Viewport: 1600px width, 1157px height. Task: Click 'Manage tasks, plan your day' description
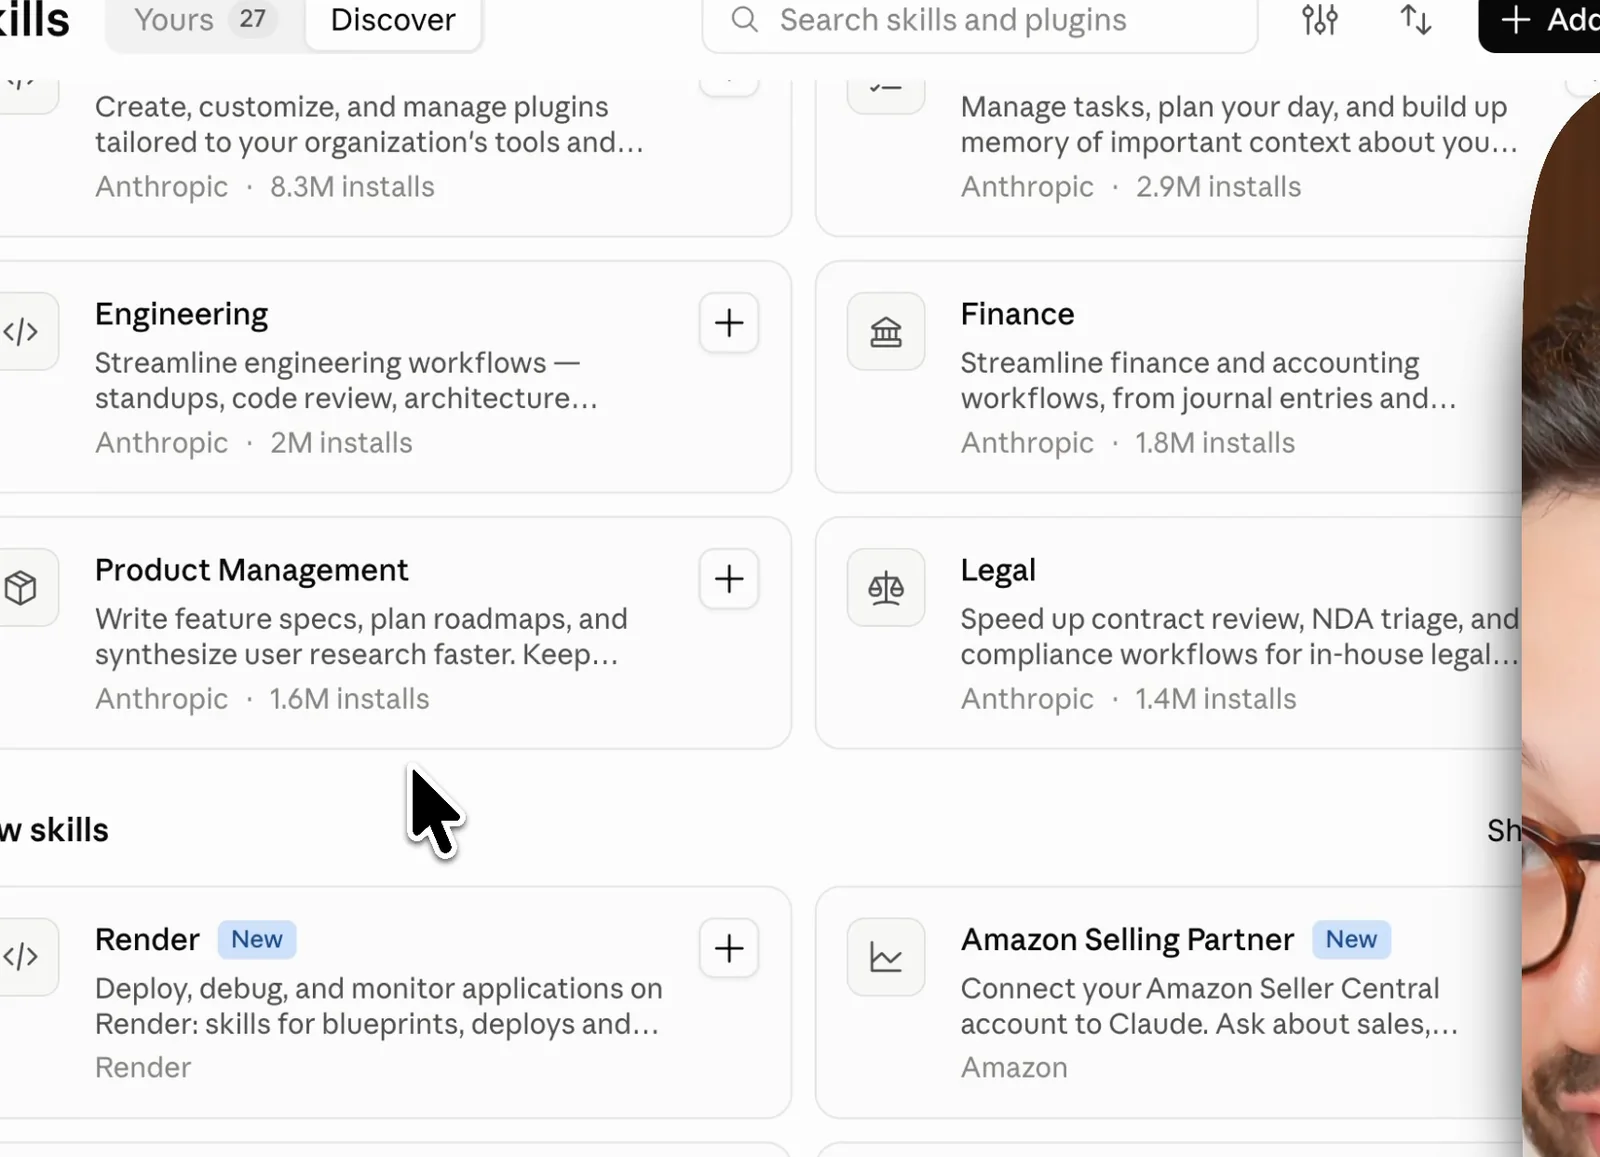(1239, 125)
